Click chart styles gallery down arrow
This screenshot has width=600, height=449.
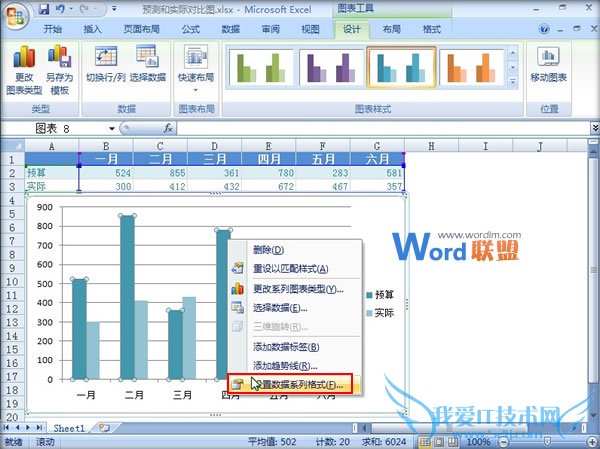[x=513, y=67]
